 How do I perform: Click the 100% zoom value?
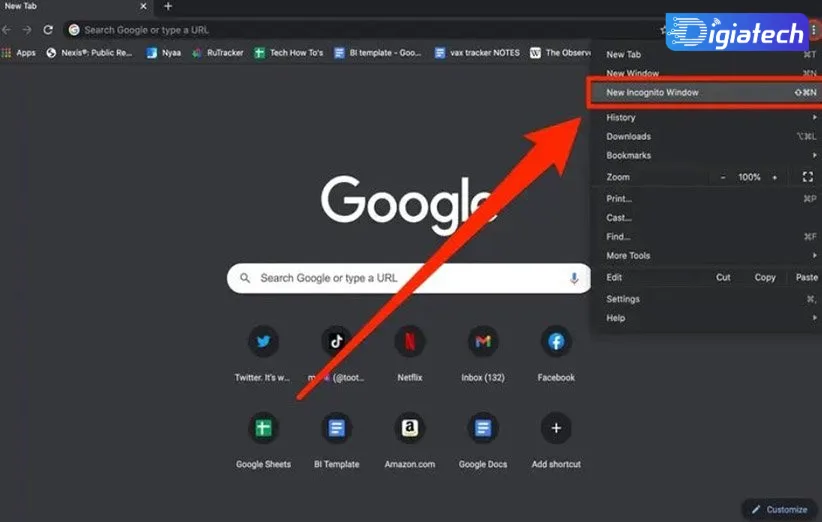(749, 177)
